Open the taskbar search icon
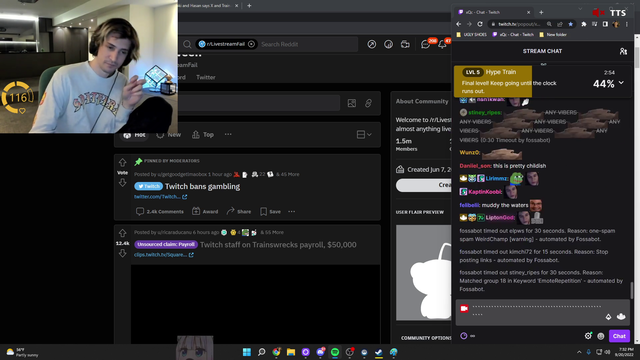640x360 pixels. click(x=261, y=352)
